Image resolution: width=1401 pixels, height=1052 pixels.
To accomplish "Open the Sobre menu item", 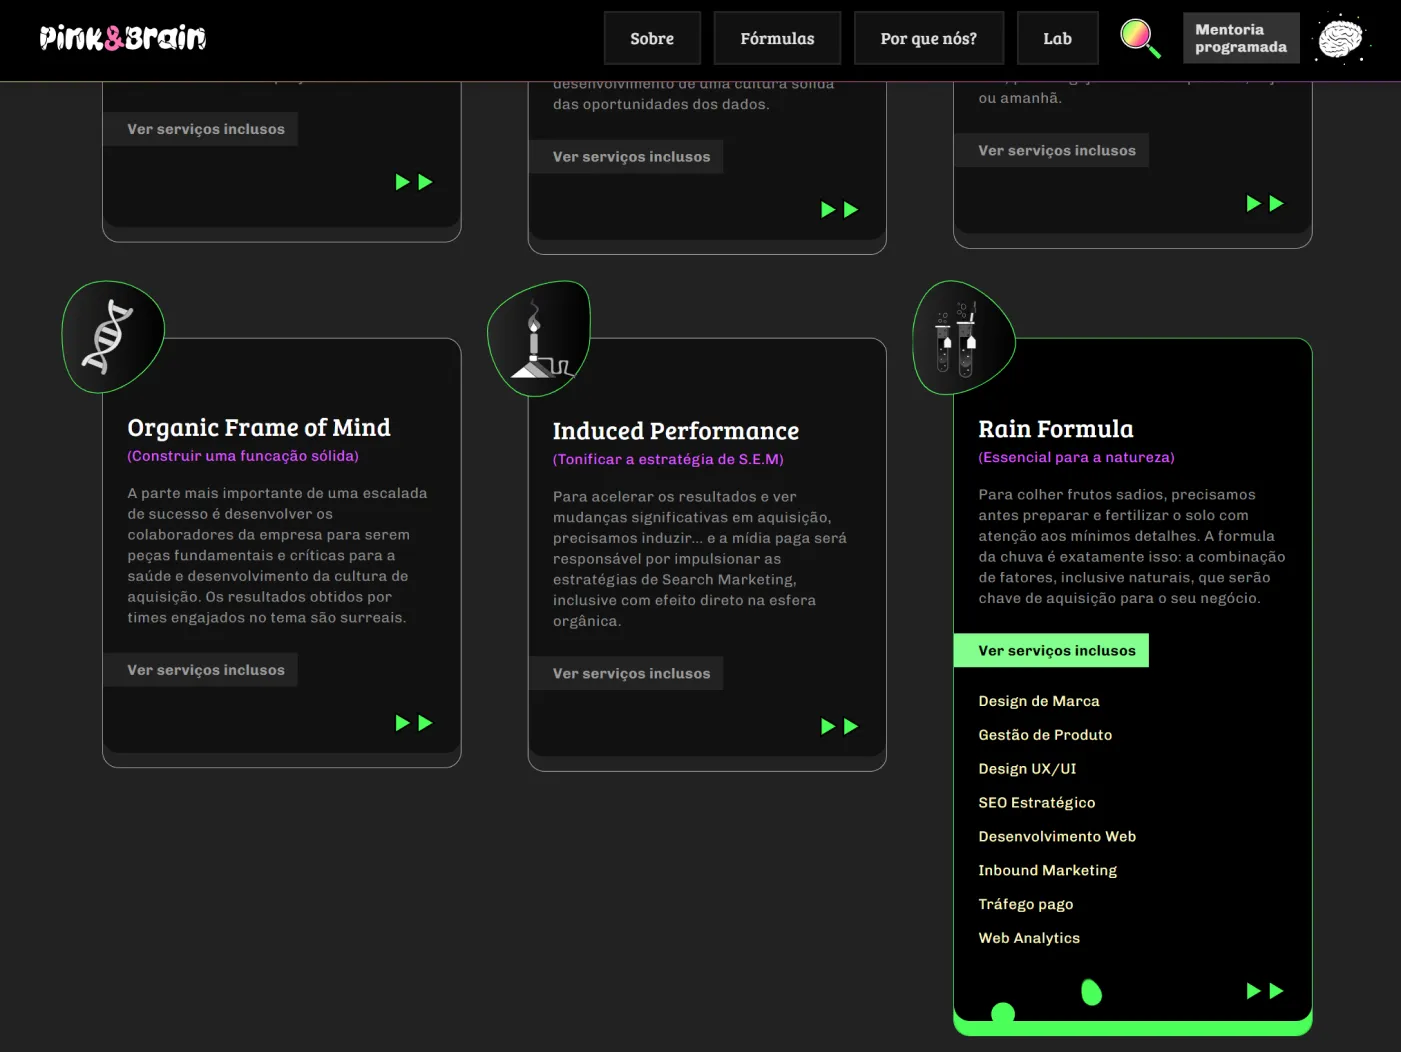I will tap(652, 39).
